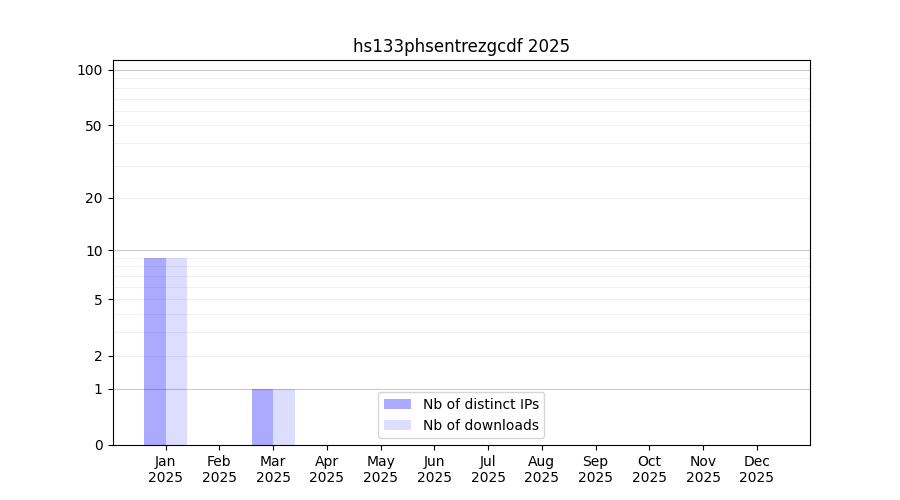Select the Sep 2025 x-axis label
900x500 pixels.
coord(595,469)
